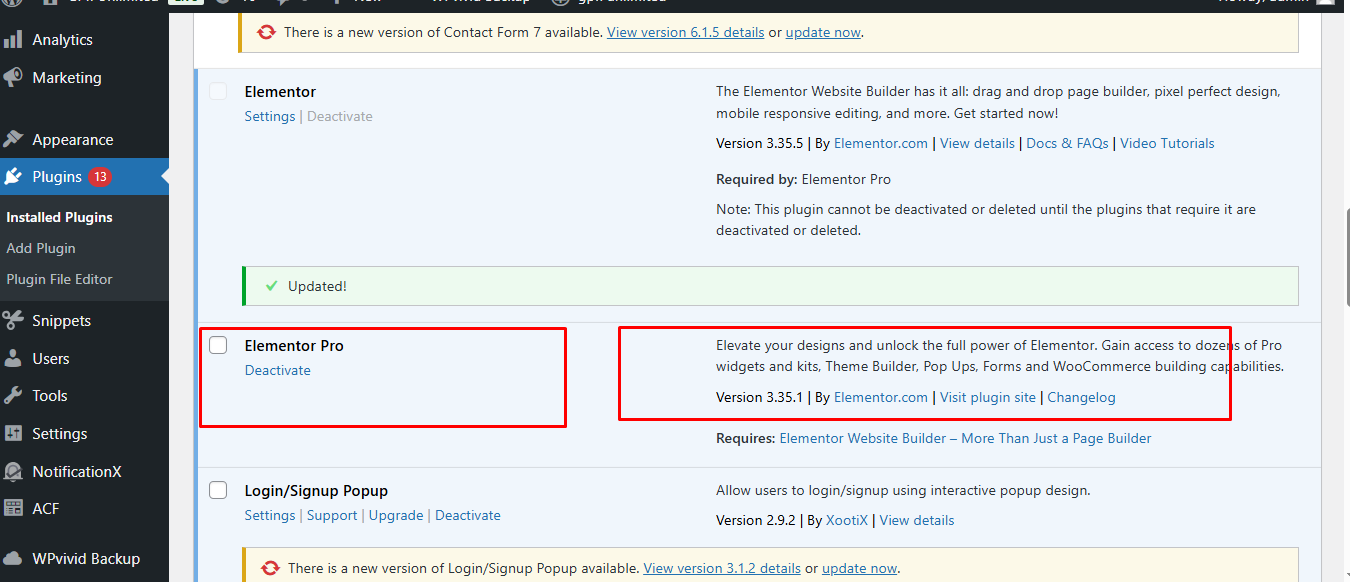Click the Analytics bar chart icon
Viewport: 1350px width, 582px height.
point(13,40)
